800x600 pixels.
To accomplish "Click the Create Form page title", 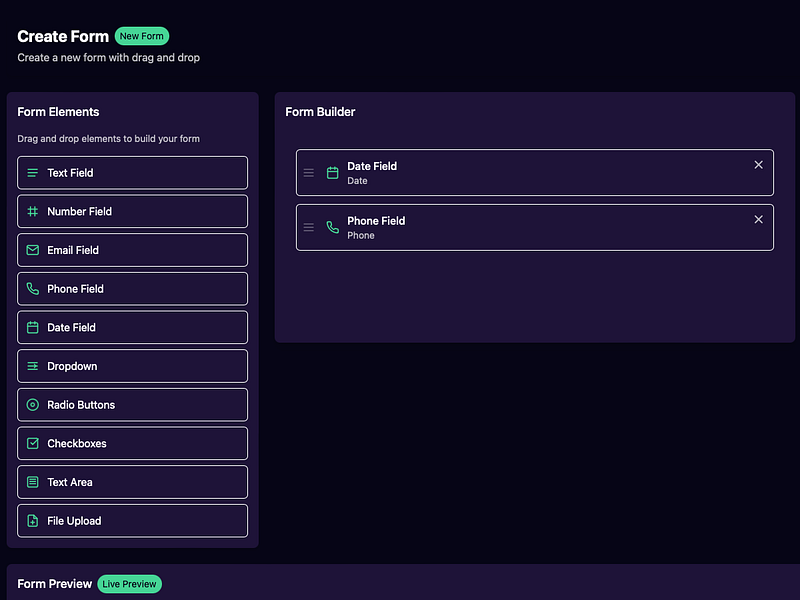I will pyautogui.click(x=63, y=36).
